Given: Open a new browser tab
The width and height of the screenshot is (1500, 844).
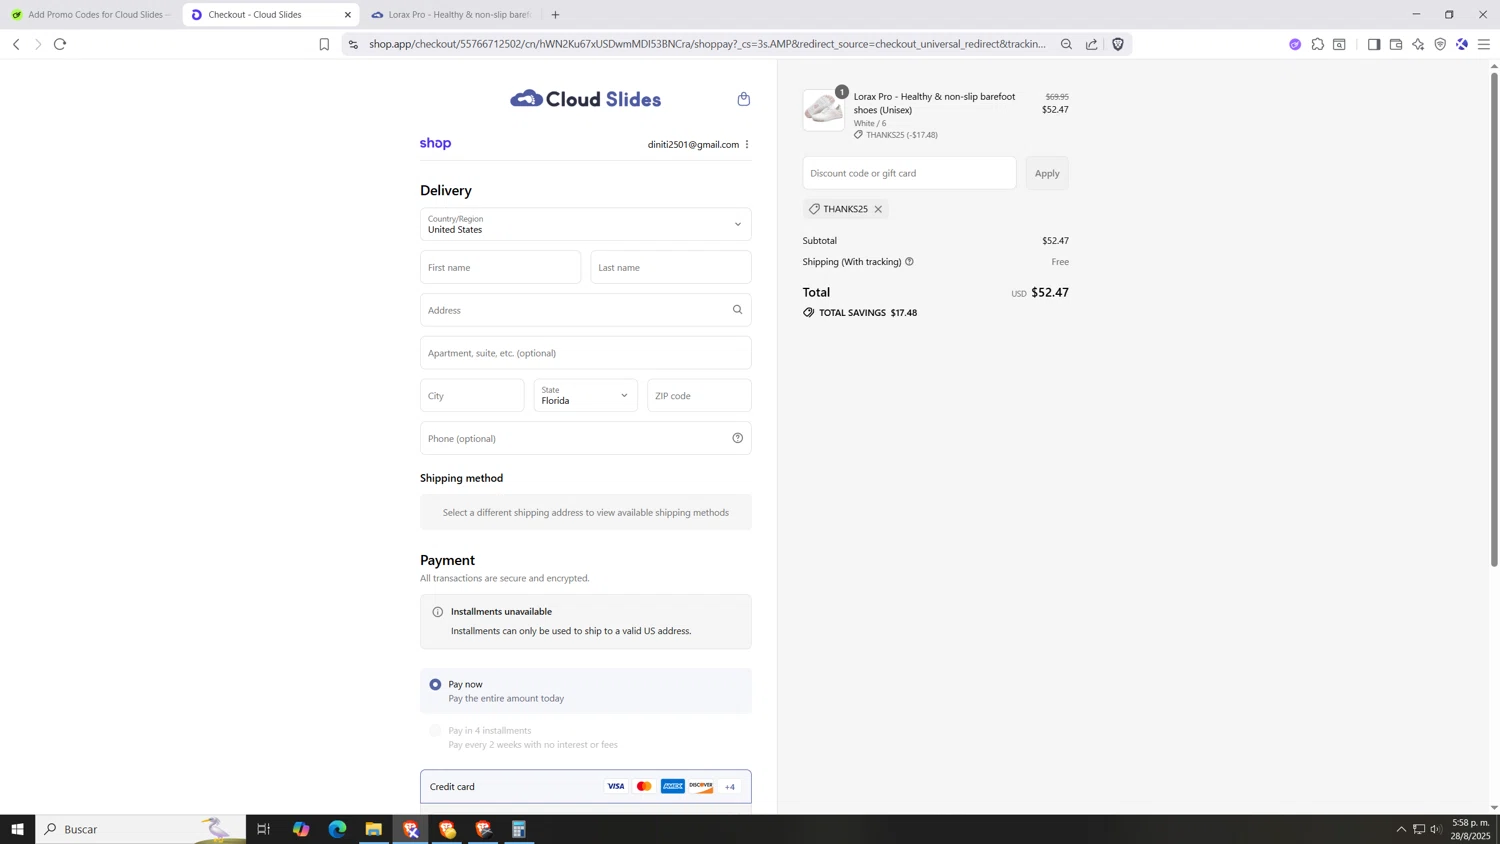Looking at the screenshot, I should [556, 15].
